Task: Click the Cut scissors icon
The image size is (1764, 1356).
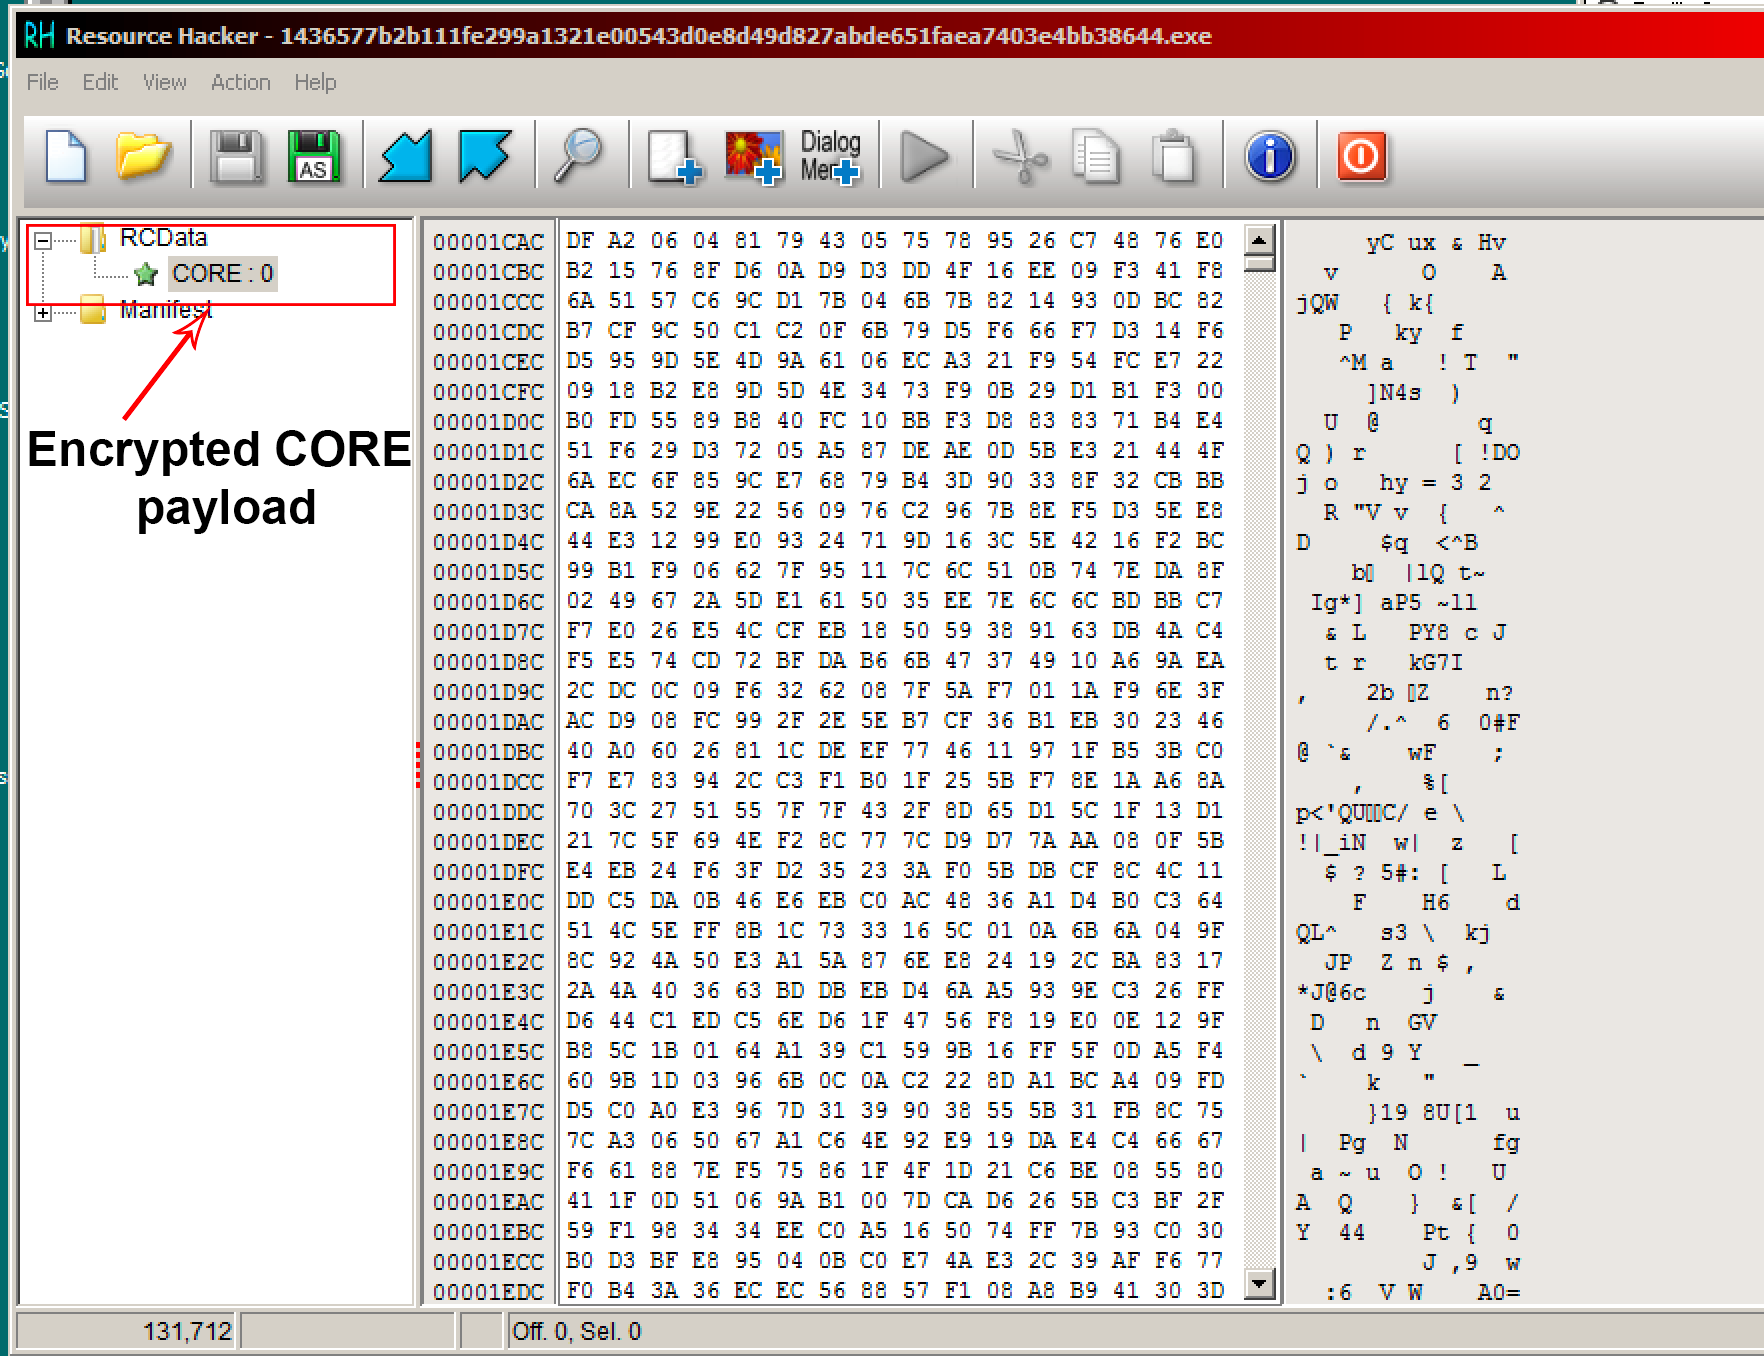Action: [x=1020, y=157]
